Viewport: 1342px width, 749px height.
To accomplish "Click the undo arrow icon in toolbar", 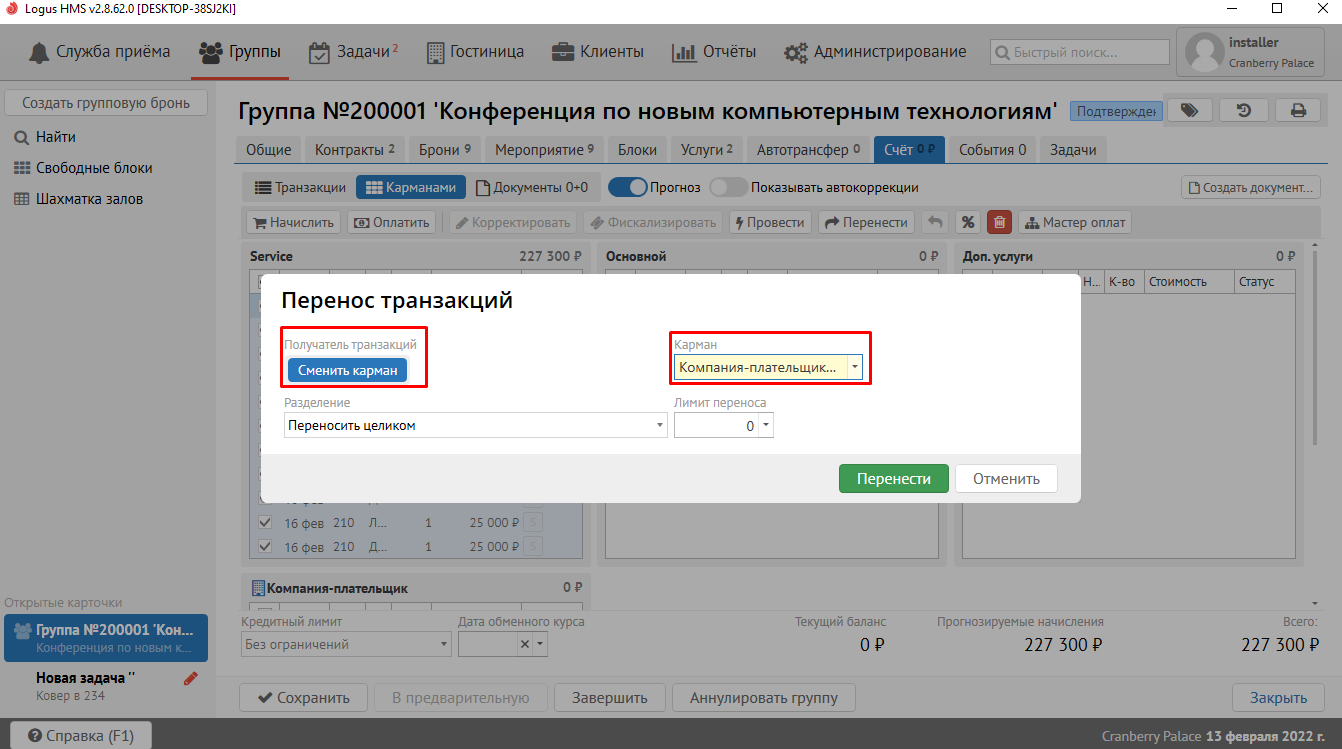I will 934,222.
